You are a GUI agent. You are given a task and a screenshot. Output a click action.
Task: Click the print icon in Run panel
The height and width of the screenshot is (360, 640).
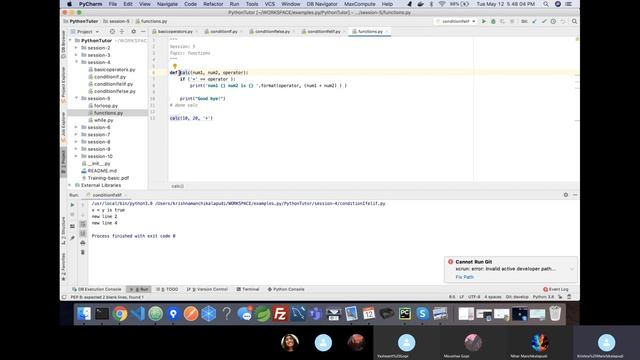pos(82,243)
